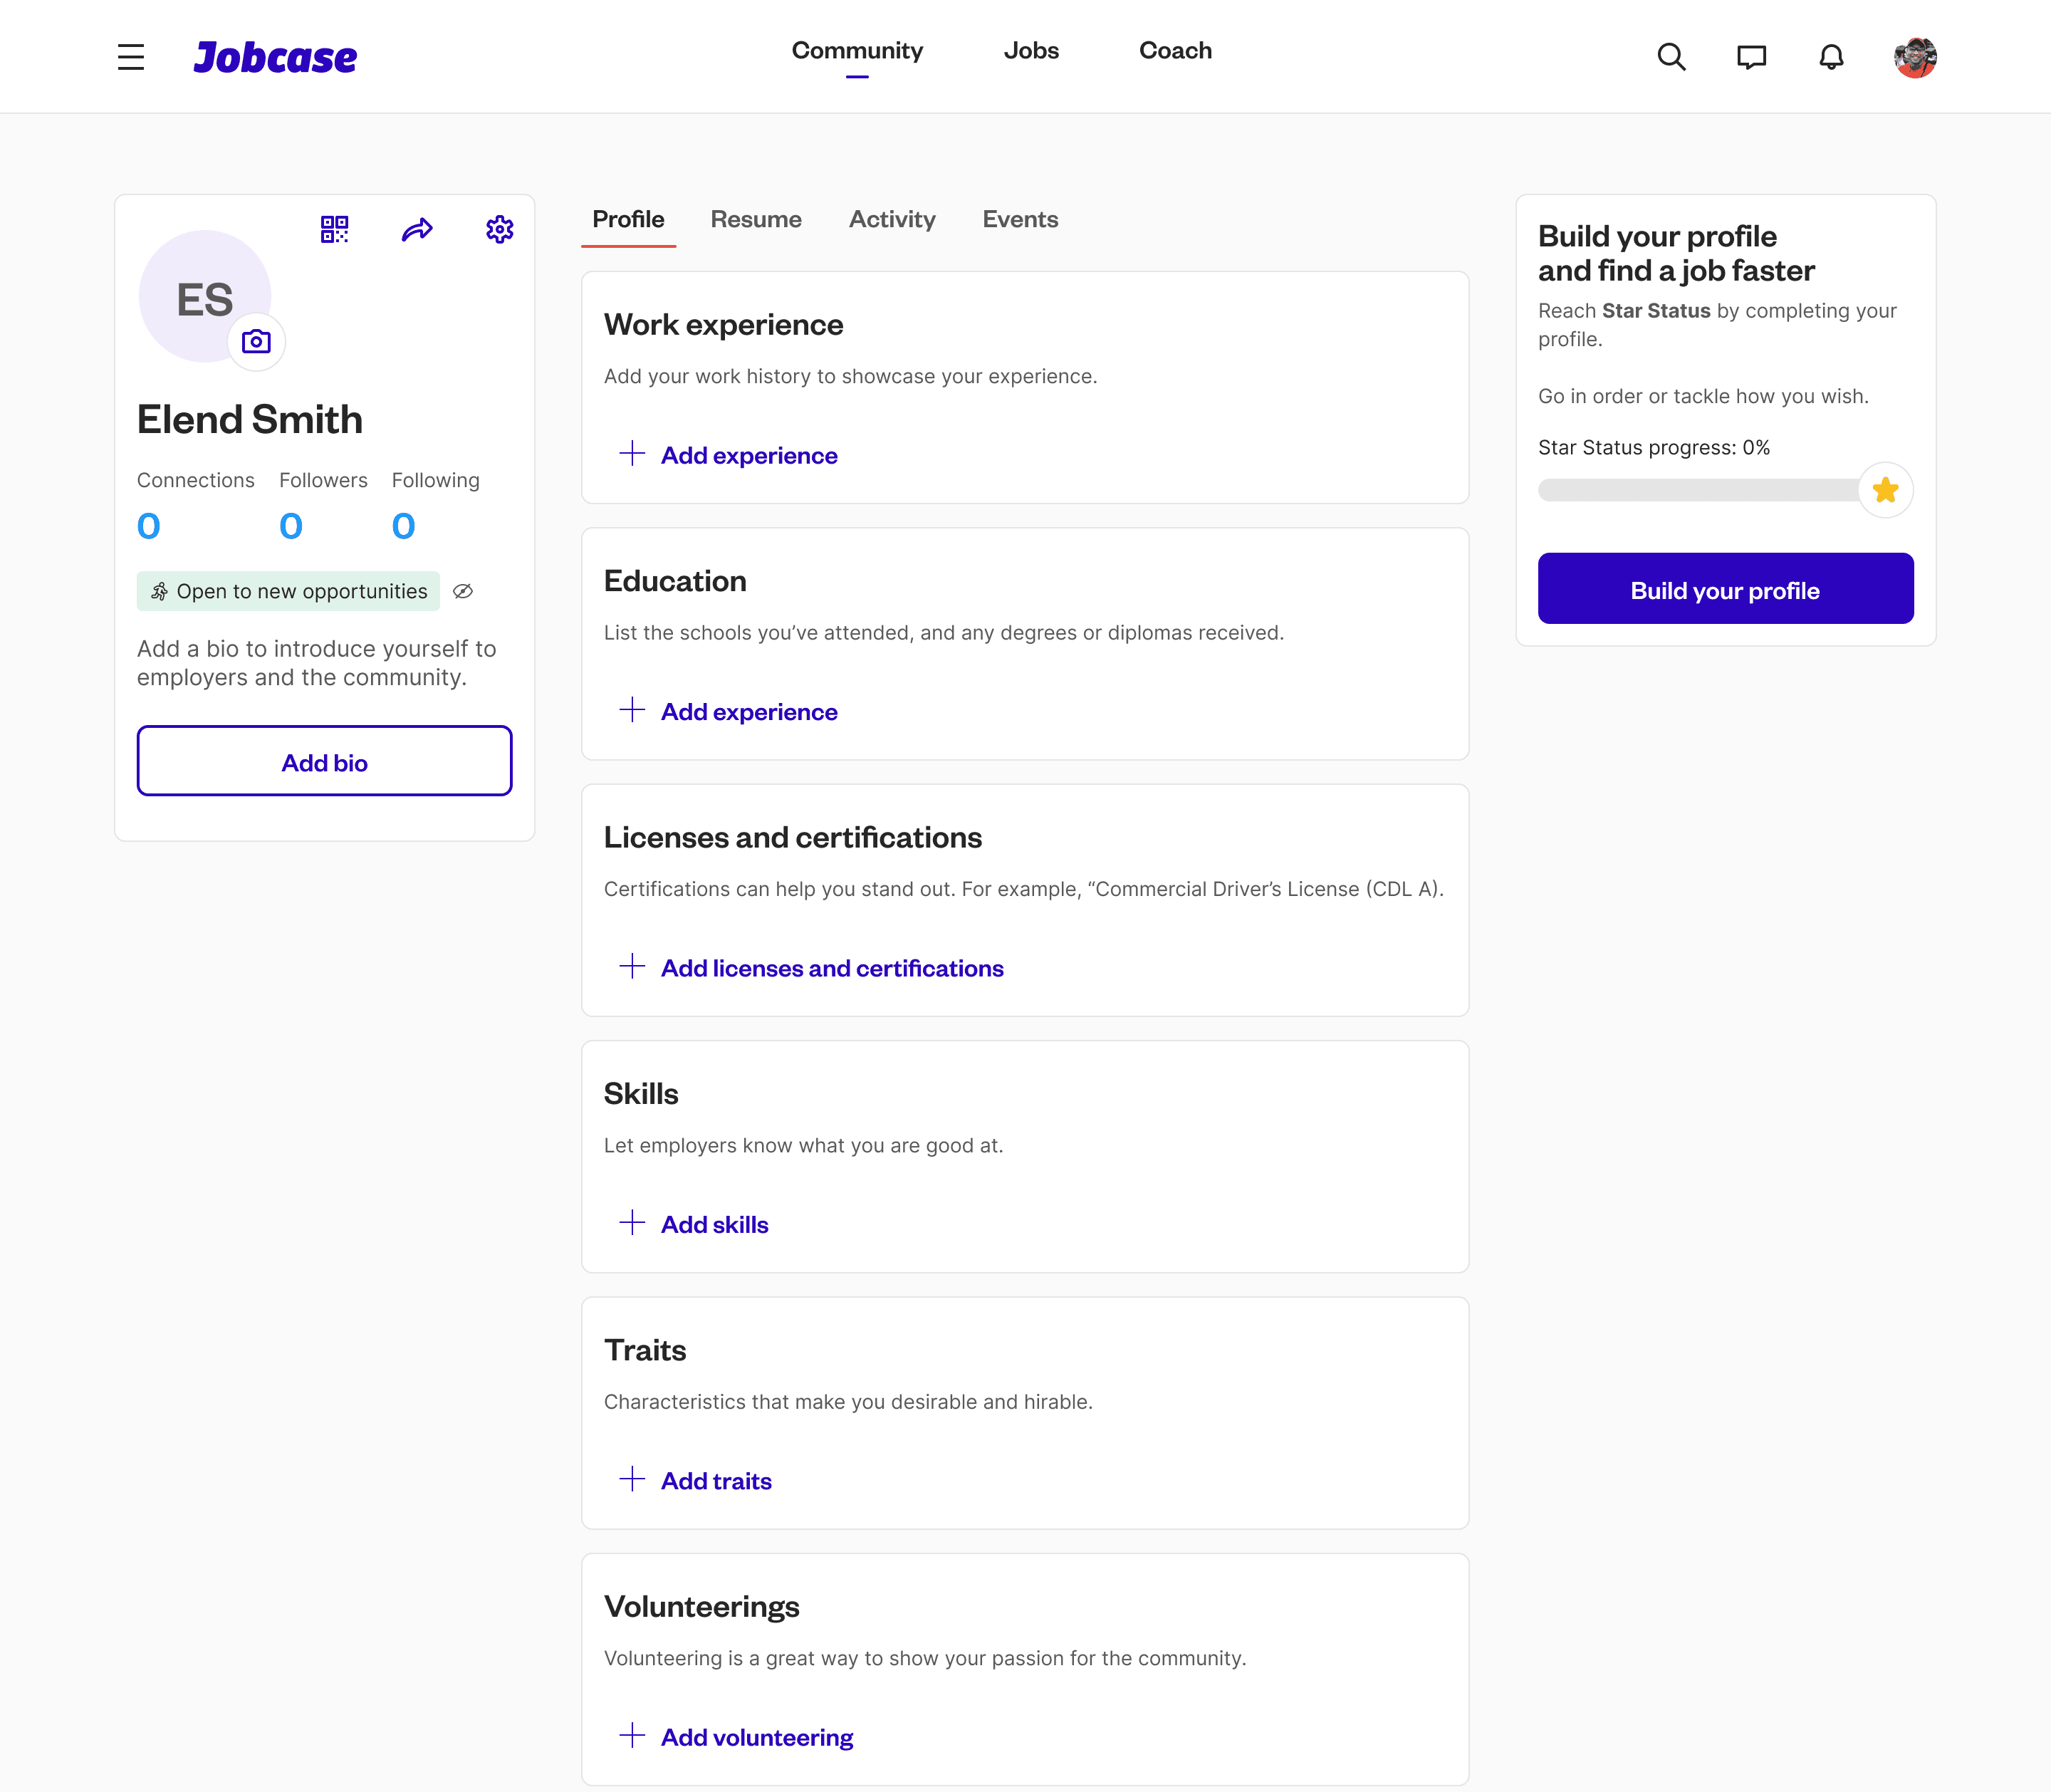Click the ES initials profile avatar
Image resolution: width=2051 pixels, height=1792 pixels.
(205, 297)
